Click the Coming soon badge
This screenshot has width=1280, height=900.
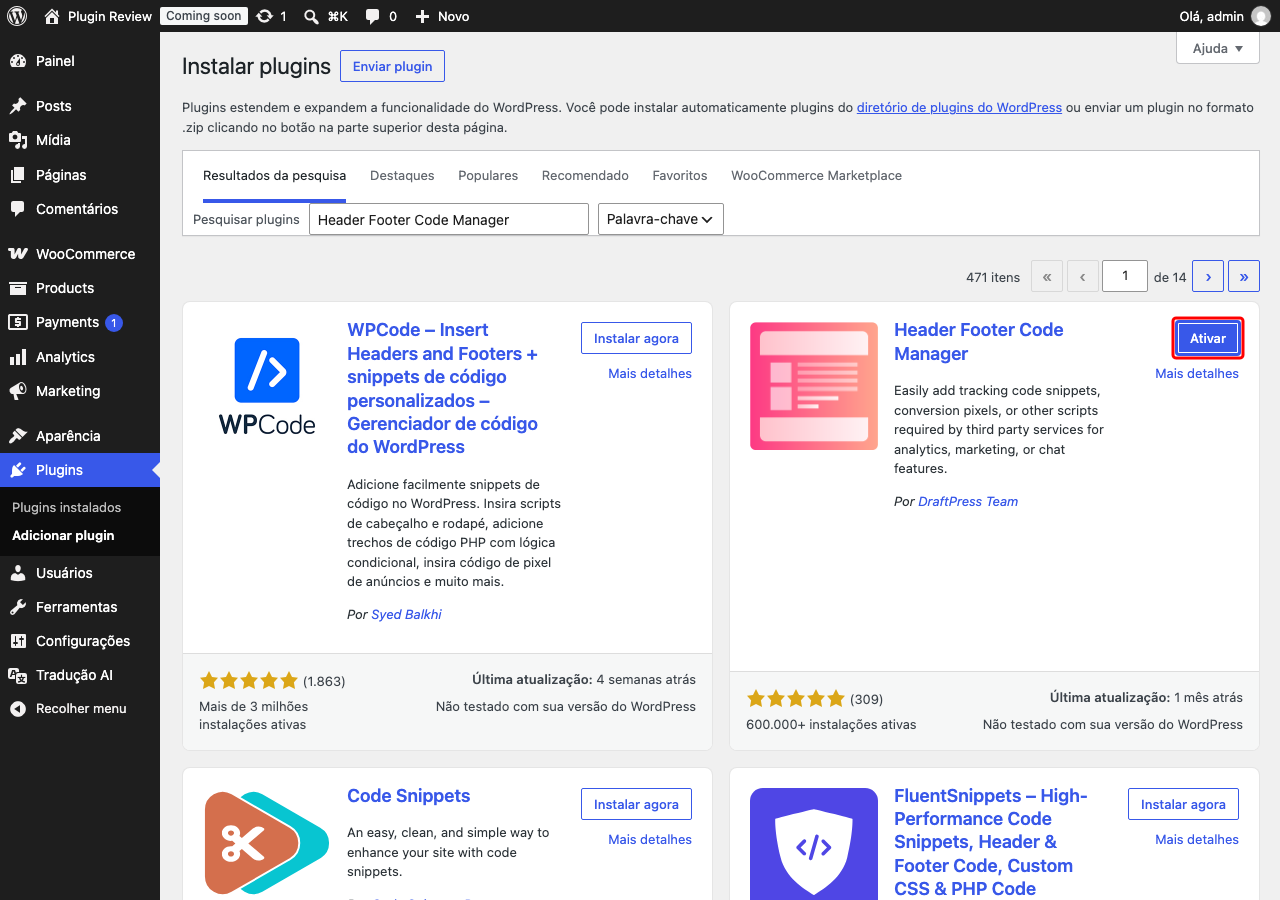point(203,16)
